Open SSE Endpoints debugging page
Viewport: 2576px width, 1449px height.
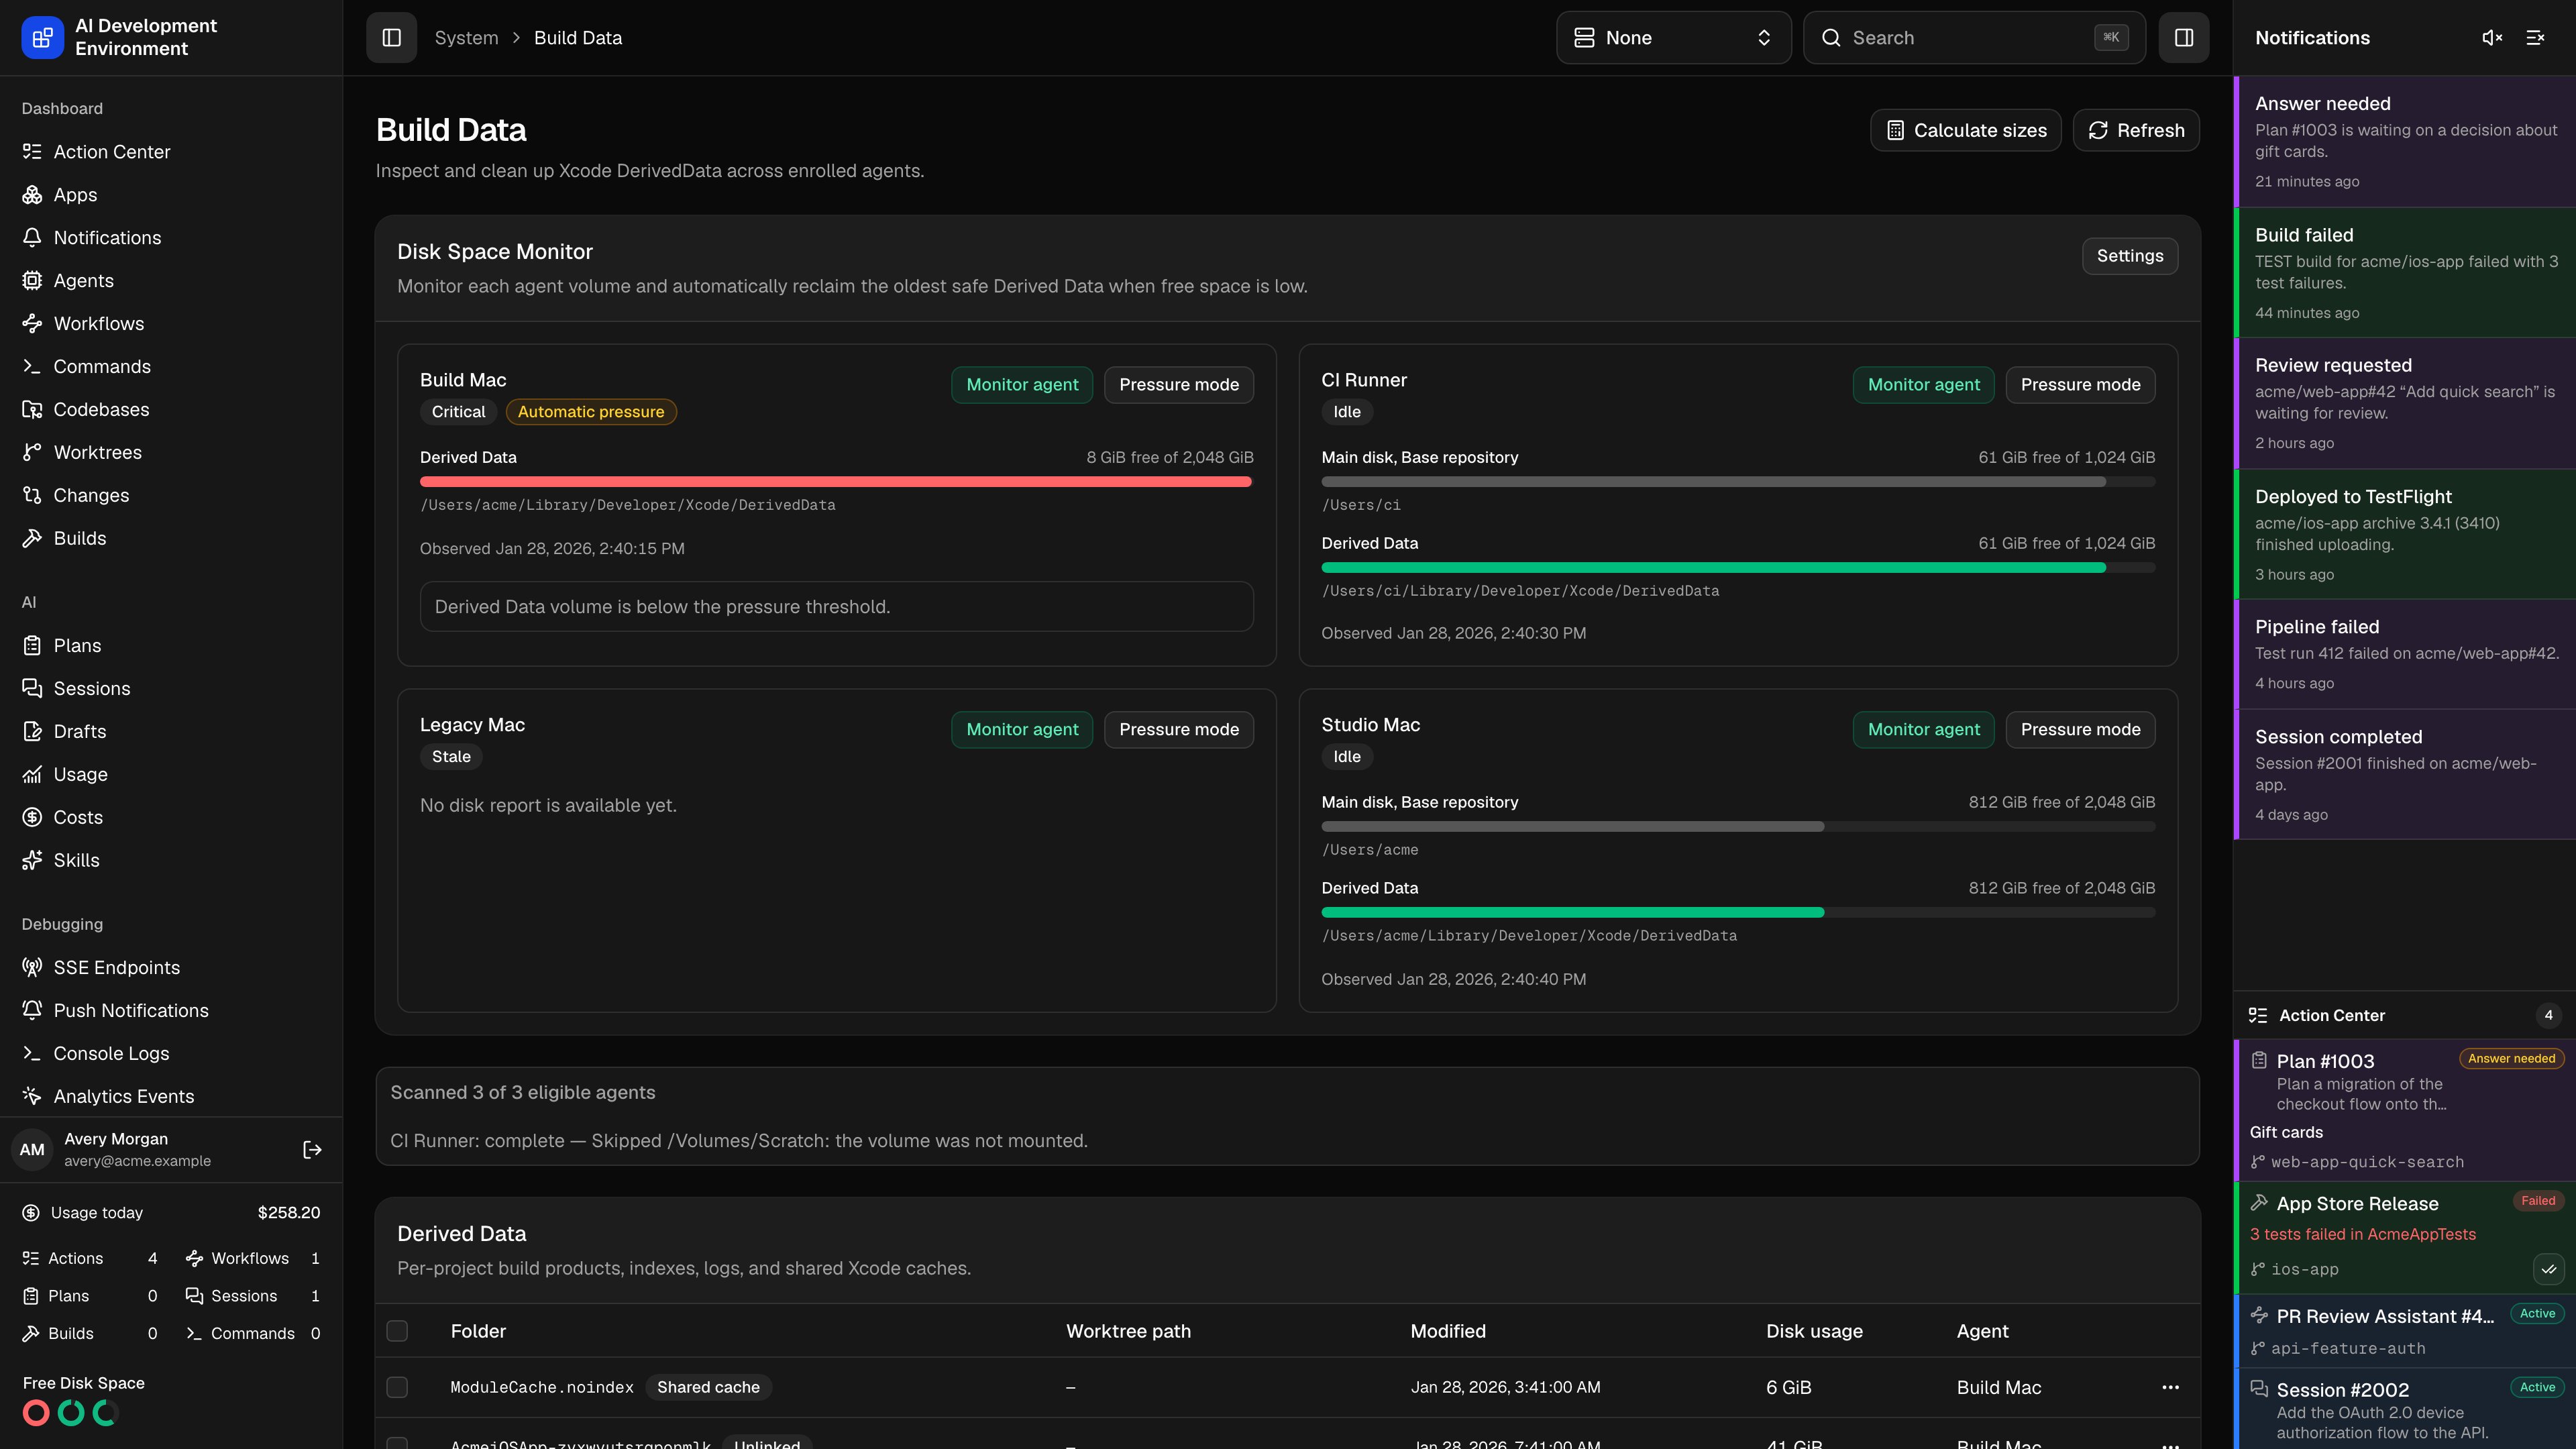171,967
